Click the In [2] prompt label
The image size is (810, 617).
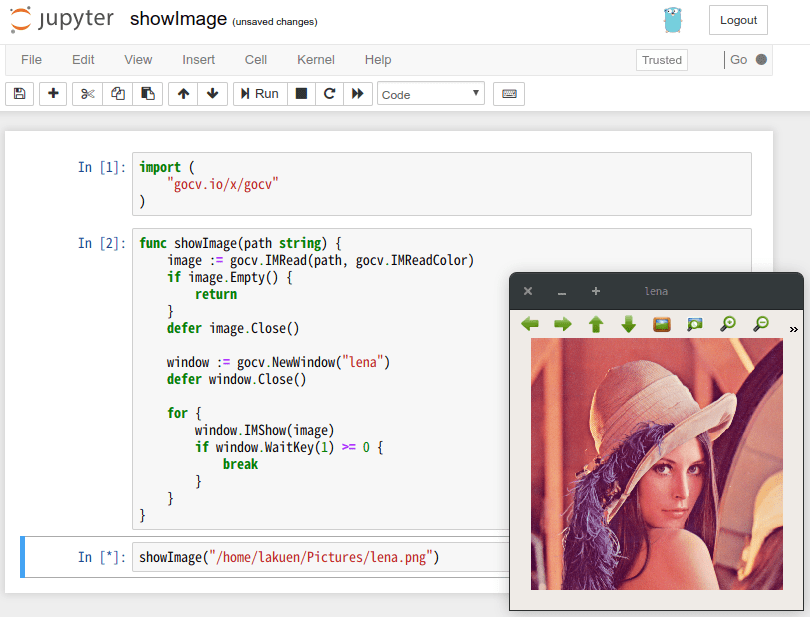click(102, 243)
